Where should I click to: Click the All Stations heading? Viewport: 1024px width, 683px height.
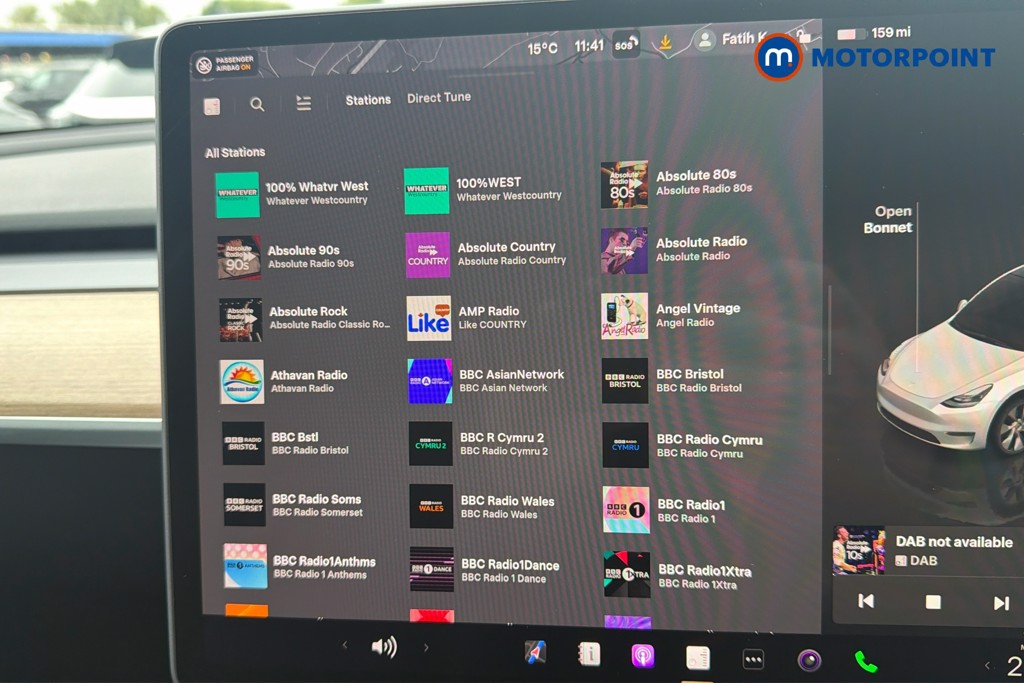pyautogui.click(x=235, y=153)
